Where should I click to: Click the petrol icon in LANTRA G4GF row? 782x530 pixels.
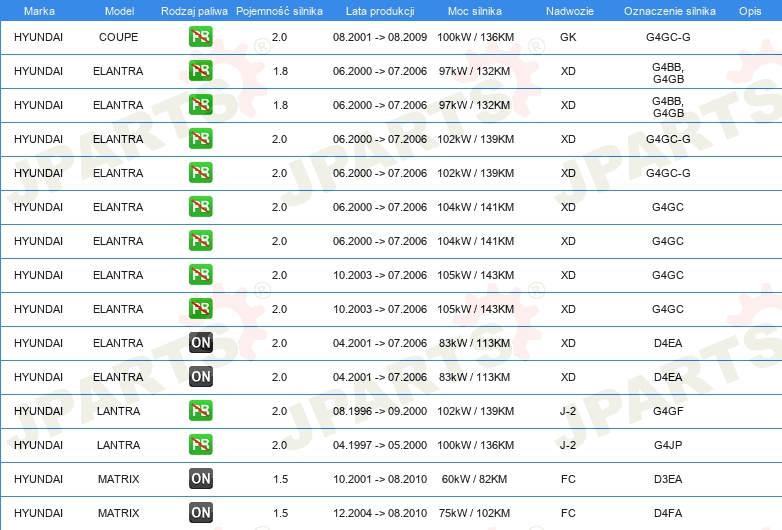click(x=200, y=411)
